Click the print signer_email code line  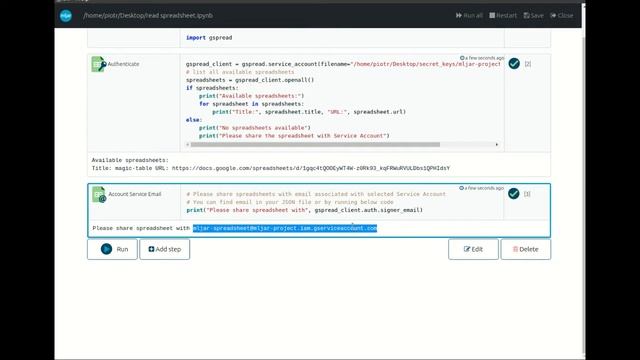click(304, 210)
